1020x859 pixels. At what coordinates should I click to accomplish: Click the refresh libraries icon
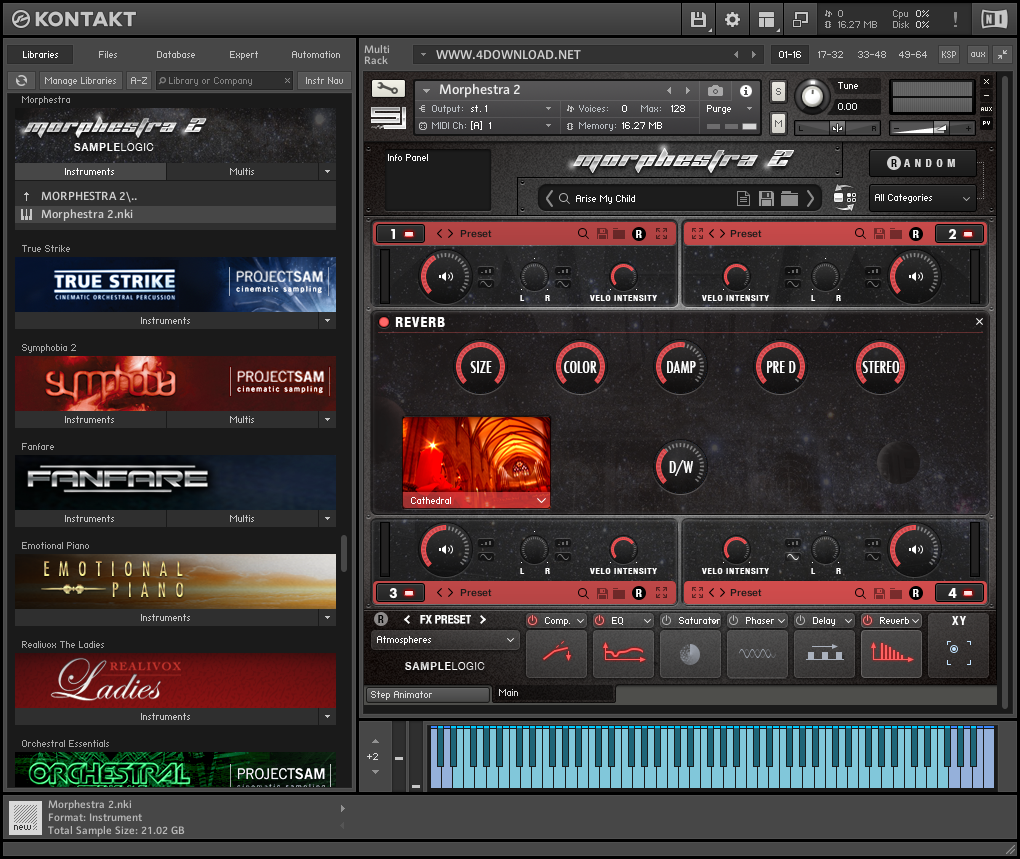click(21, 81)
